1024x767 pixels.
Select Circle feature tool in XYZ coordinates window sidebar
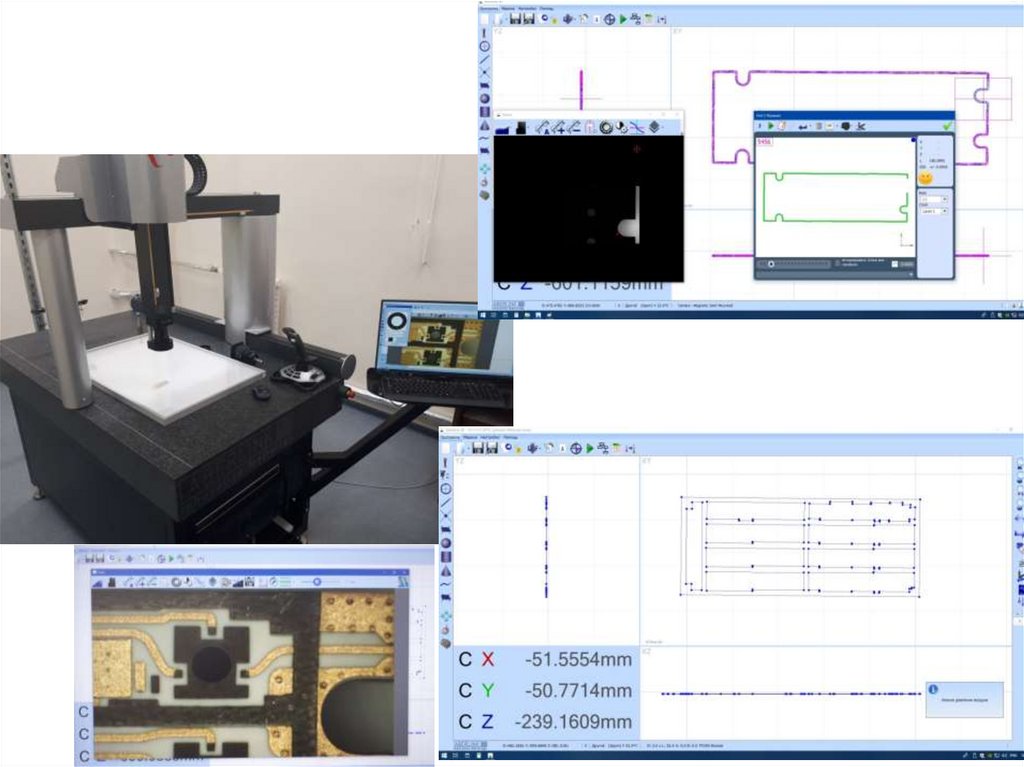point(445,489)
